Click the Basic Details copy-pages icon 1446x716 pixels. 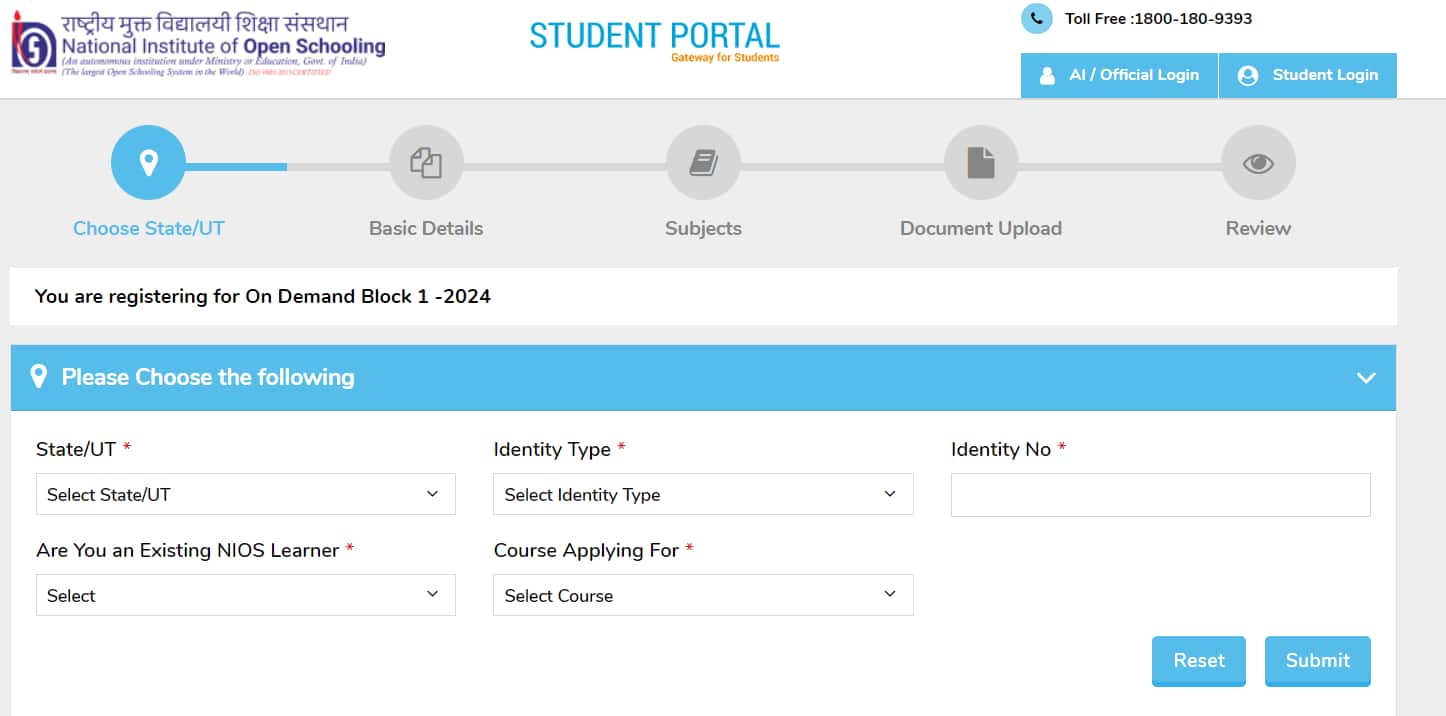pos(426,162)
